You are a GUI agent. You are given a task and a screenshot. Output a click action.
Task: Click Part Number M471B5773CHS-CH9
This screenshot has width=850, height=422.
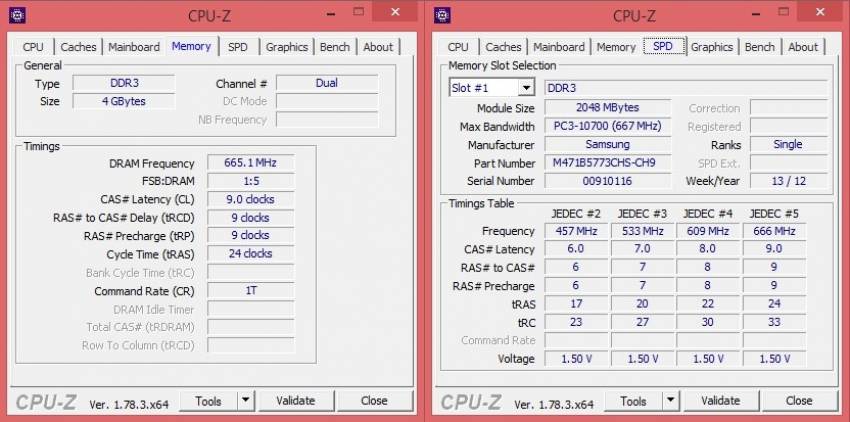tap(607, 163)
